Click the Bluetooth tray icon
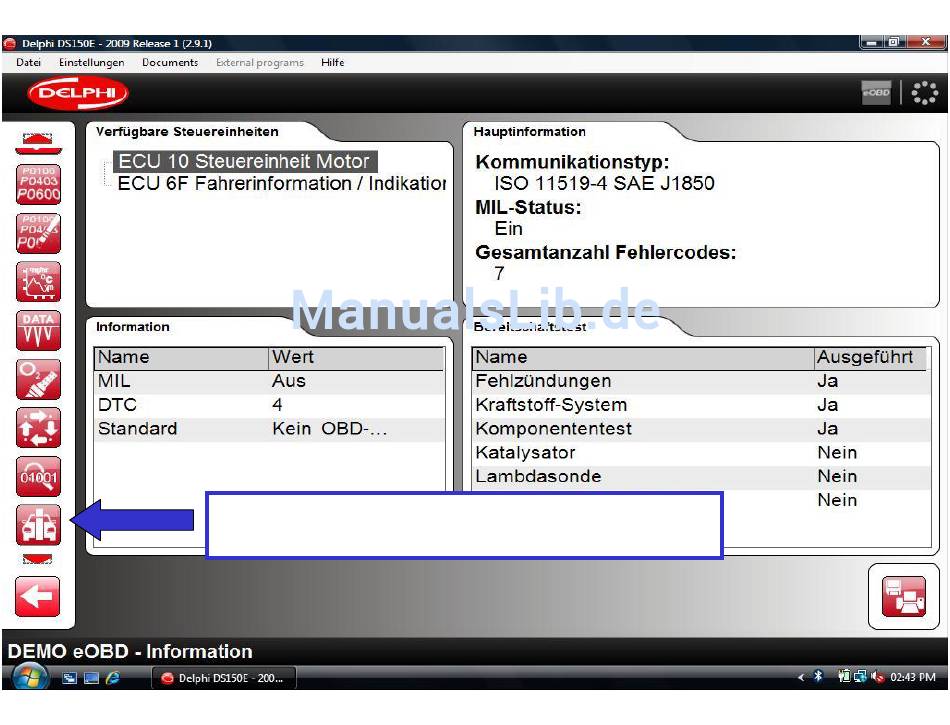950x725 pixels. [x=818, y=677]
